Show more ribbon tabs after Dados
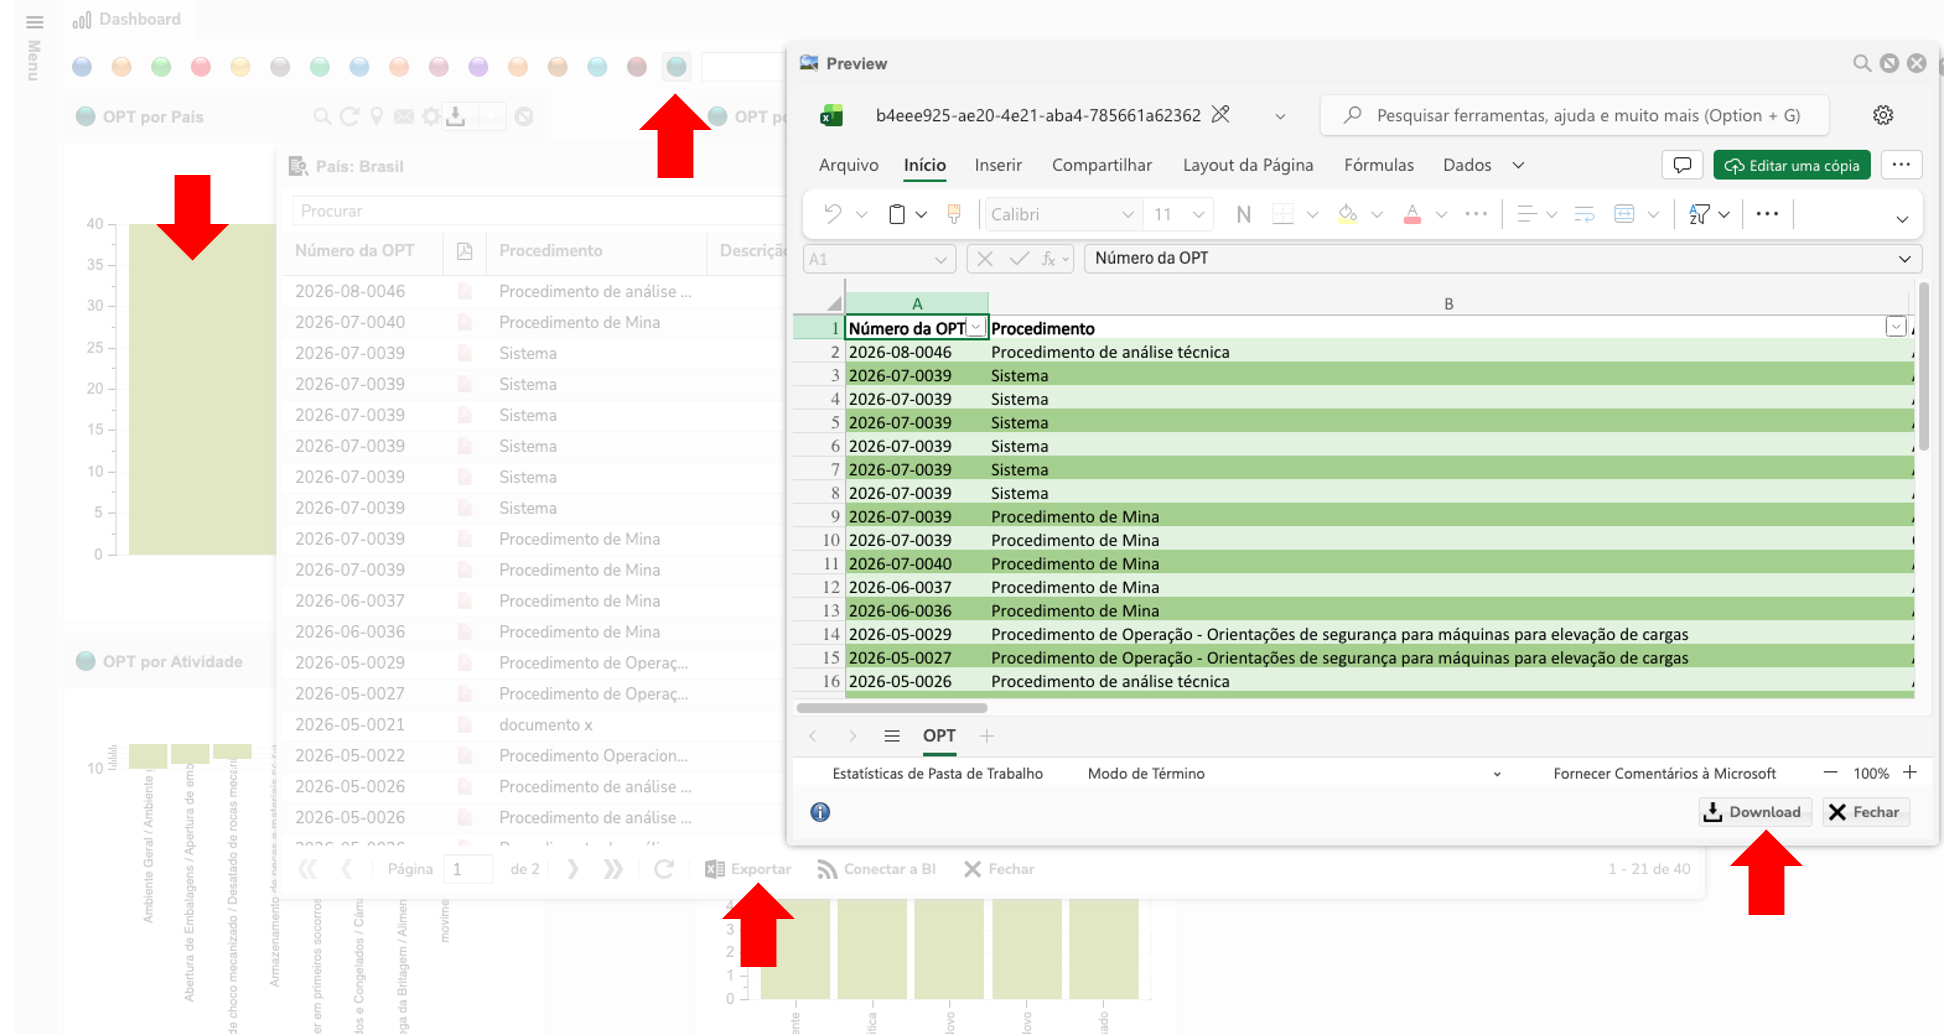 tap(1518, 165)
